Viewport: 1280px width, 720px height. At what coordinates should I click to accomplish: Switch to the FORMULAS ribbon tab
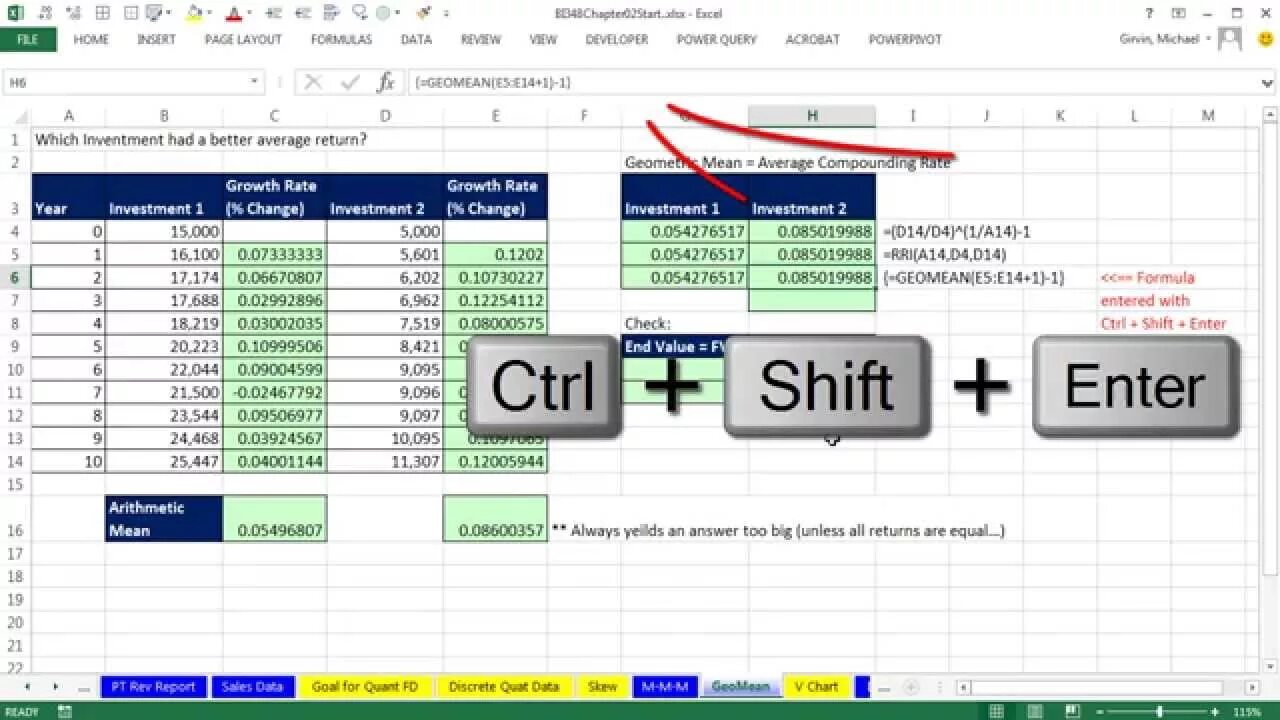341,40
